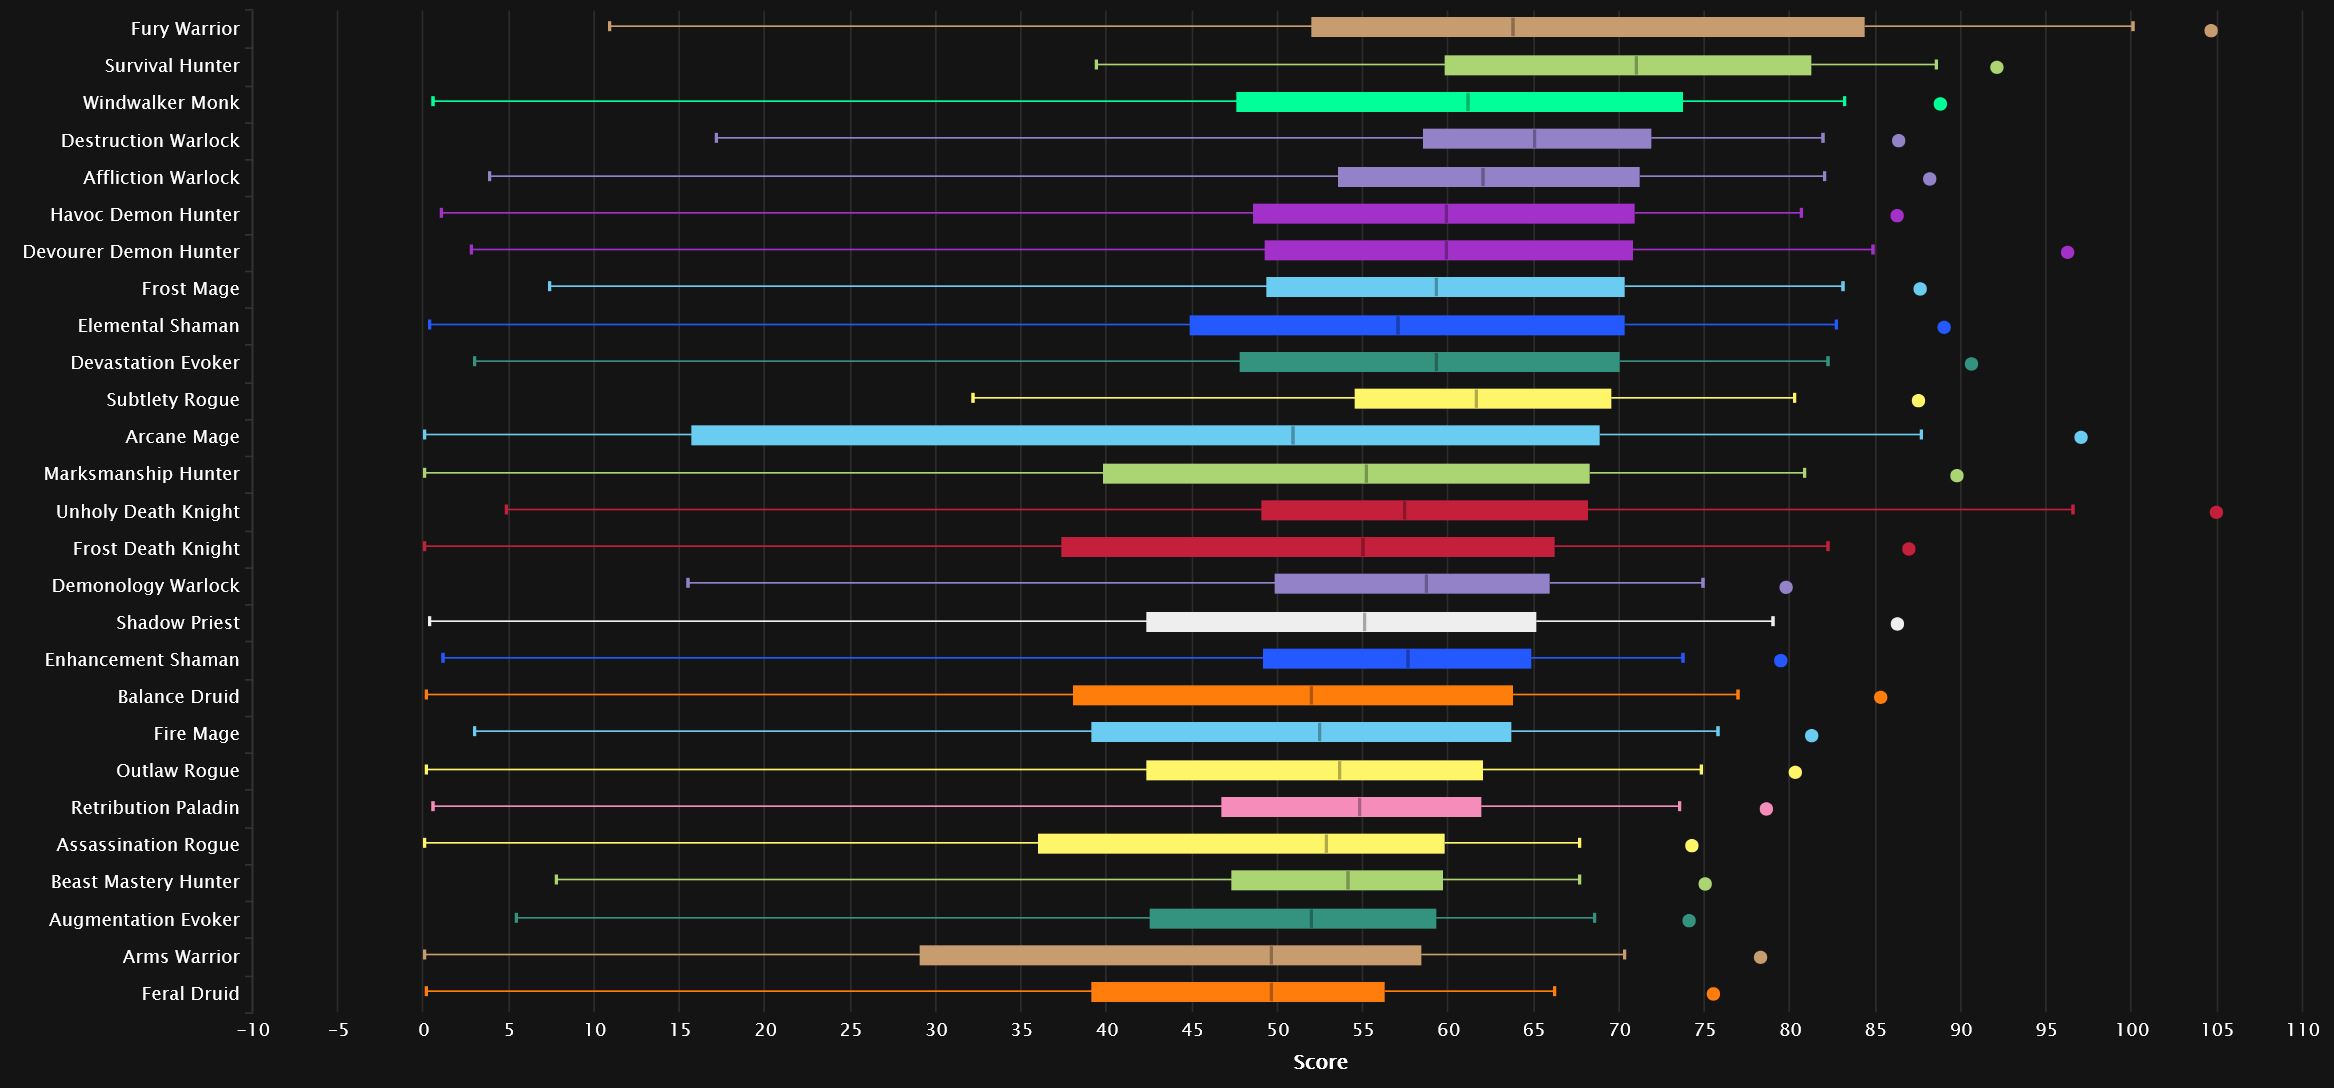Click the Devastation Evoker label
Image resolution: width=2334 pixels, height=1088 pixels.
[x=155, y=363]
